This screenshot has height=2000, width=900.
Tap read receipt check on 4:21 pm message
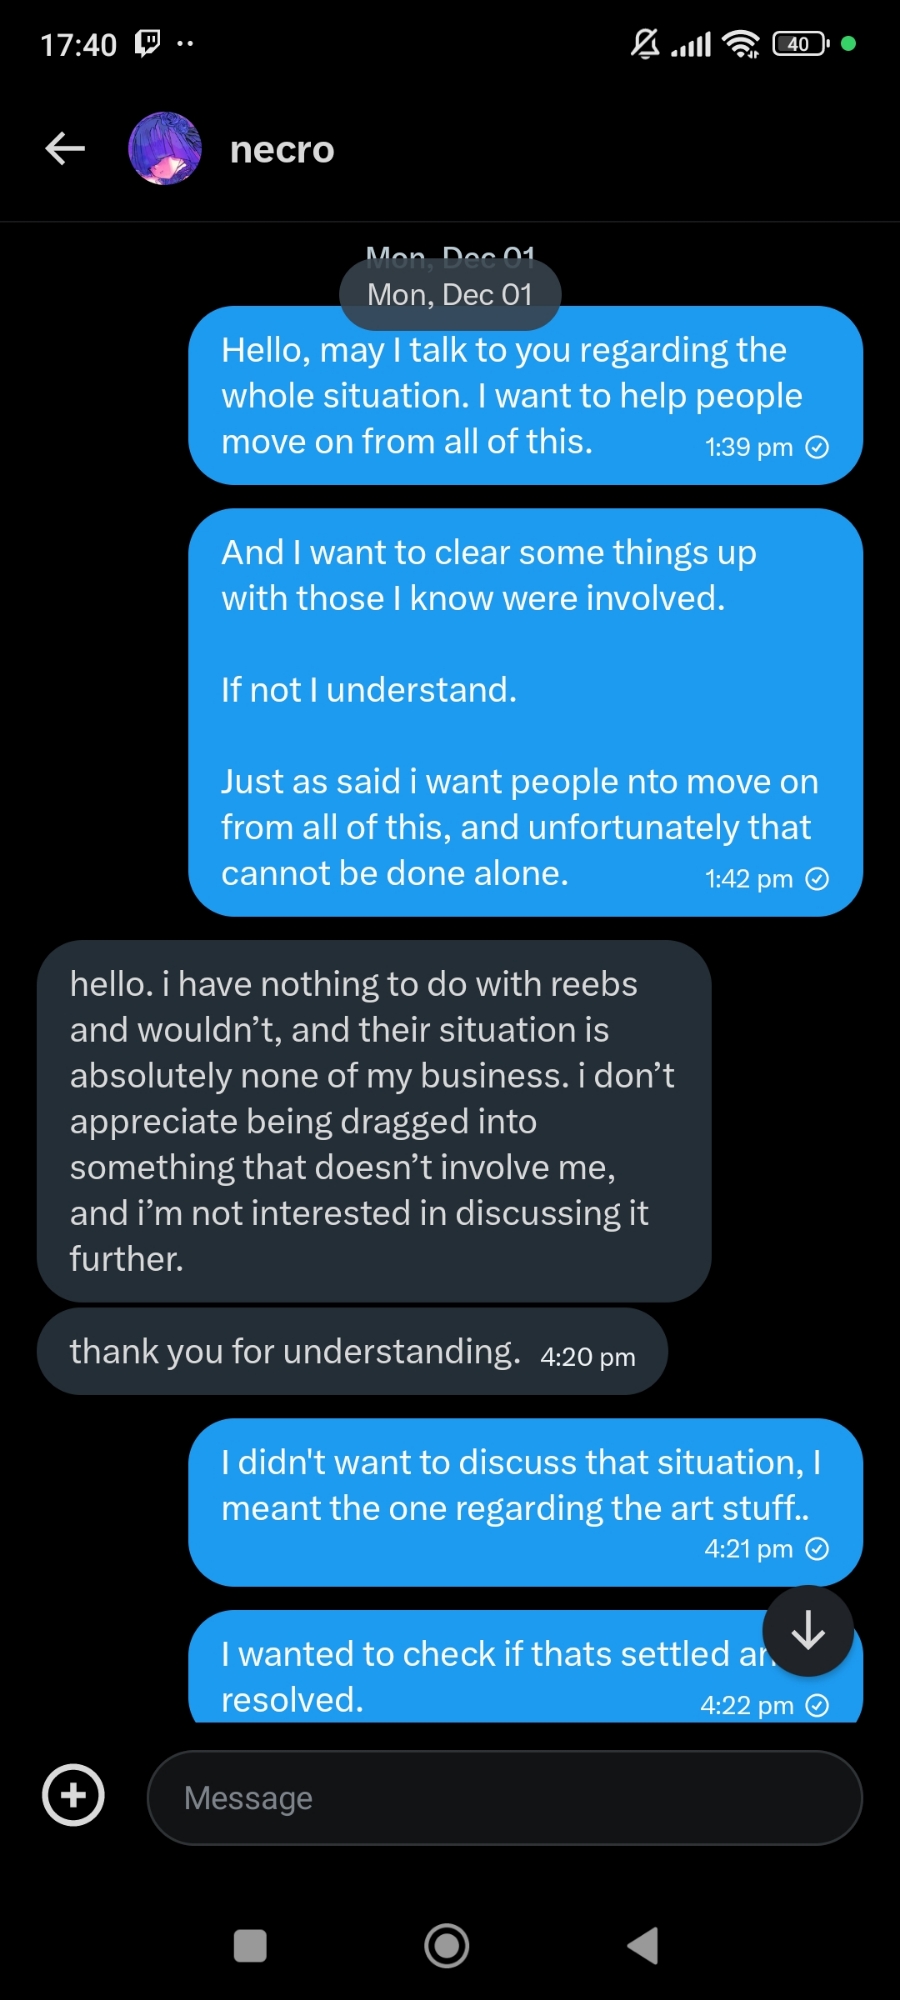click(817, 1549)
